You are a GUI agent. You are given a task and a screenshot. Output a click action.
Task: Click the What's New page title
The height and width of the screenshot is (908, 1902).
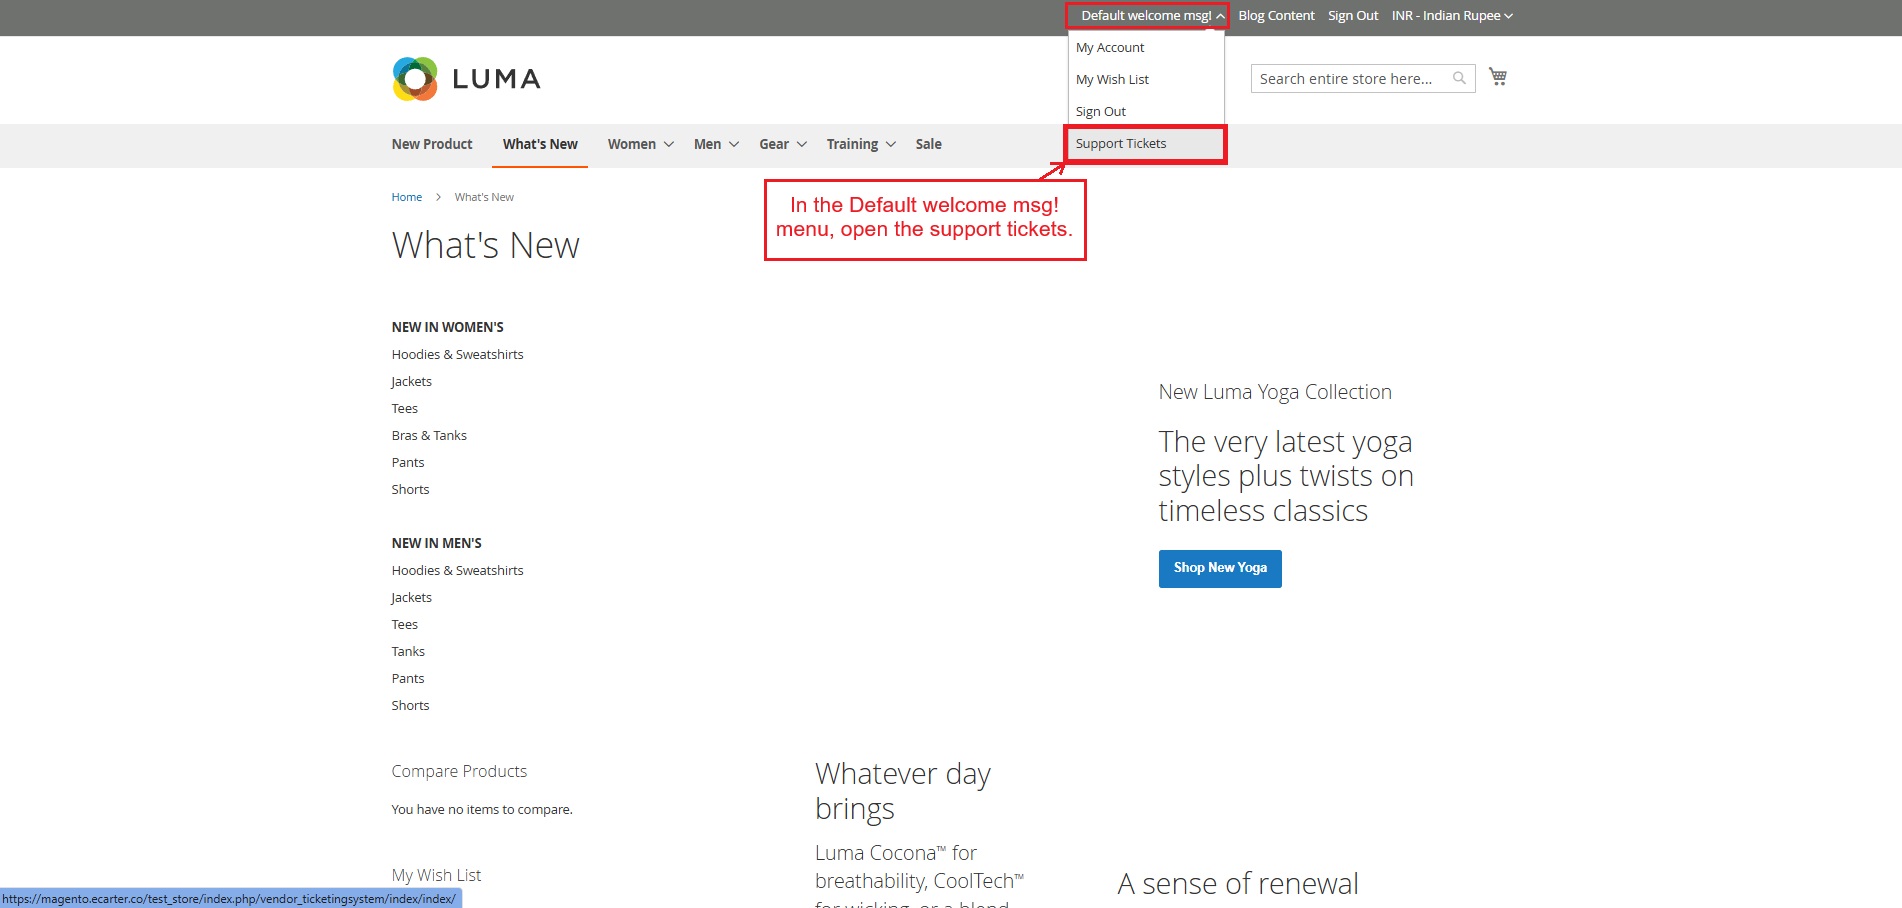[486, 246]
